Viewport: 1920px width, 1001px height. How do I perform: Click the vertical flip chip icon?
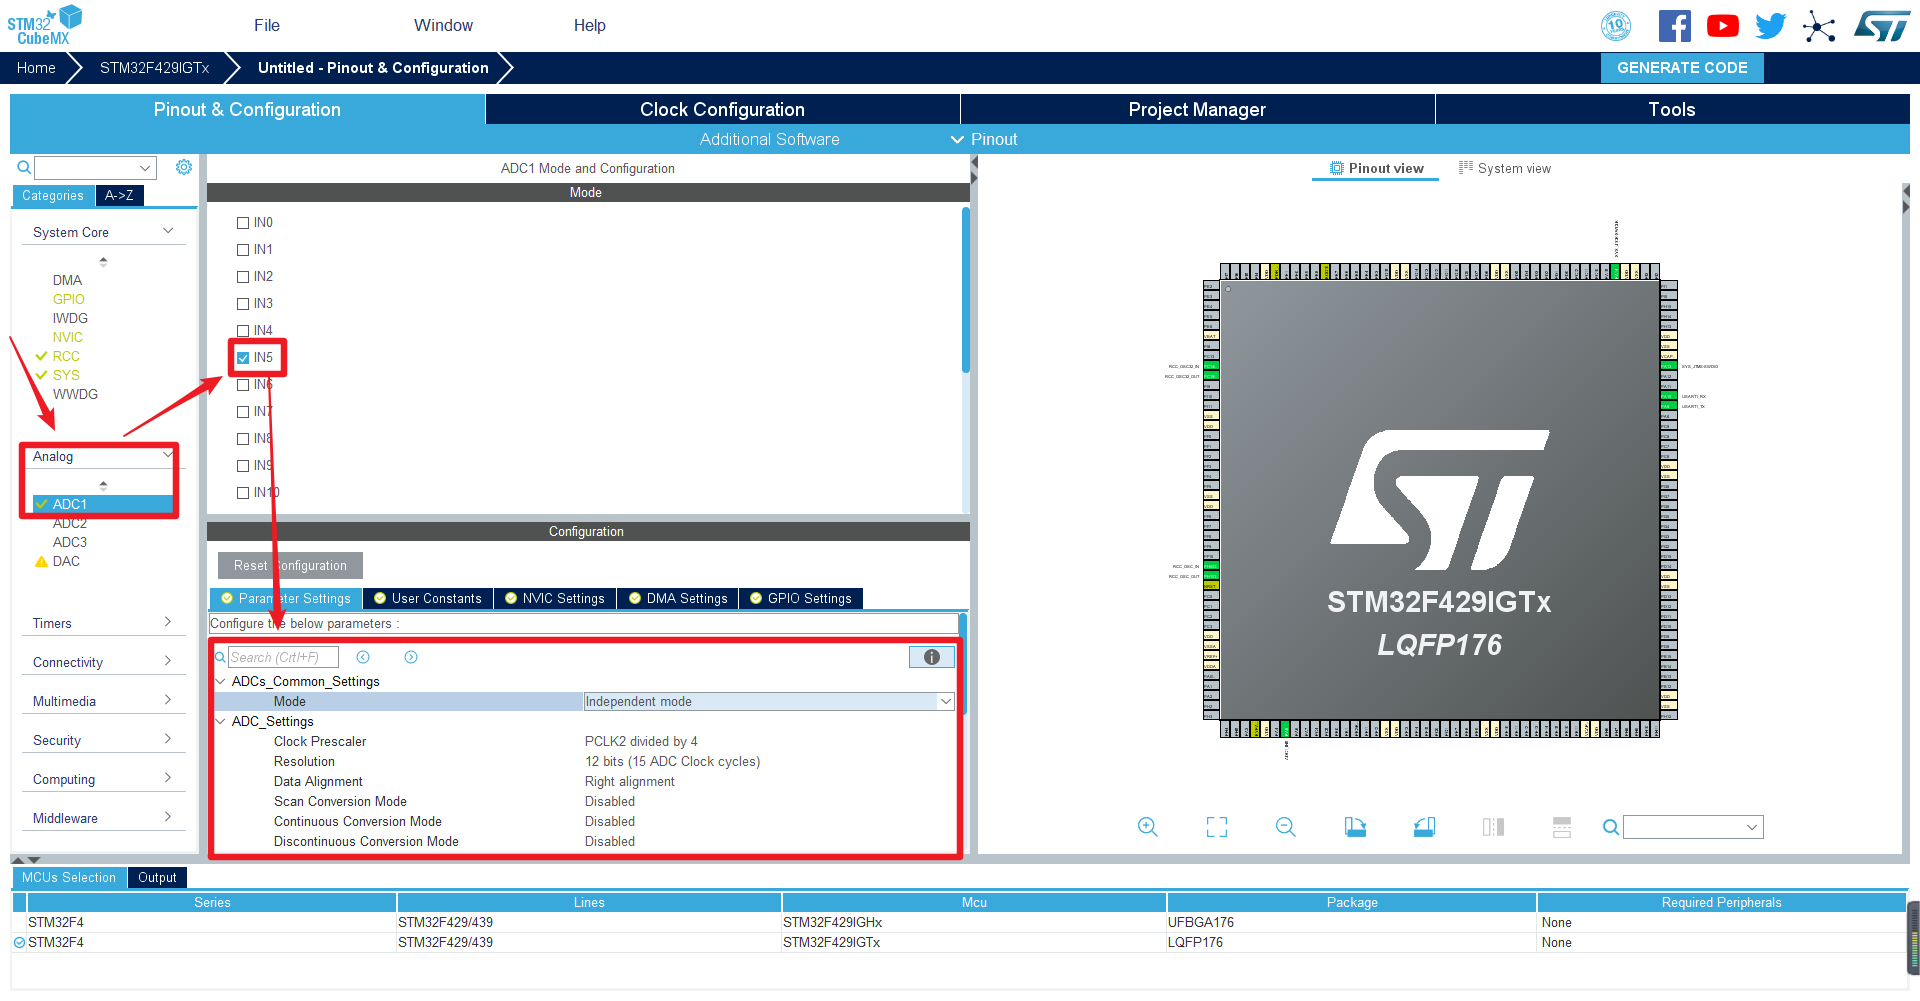pyautogui.click(x=1562, y=827)
